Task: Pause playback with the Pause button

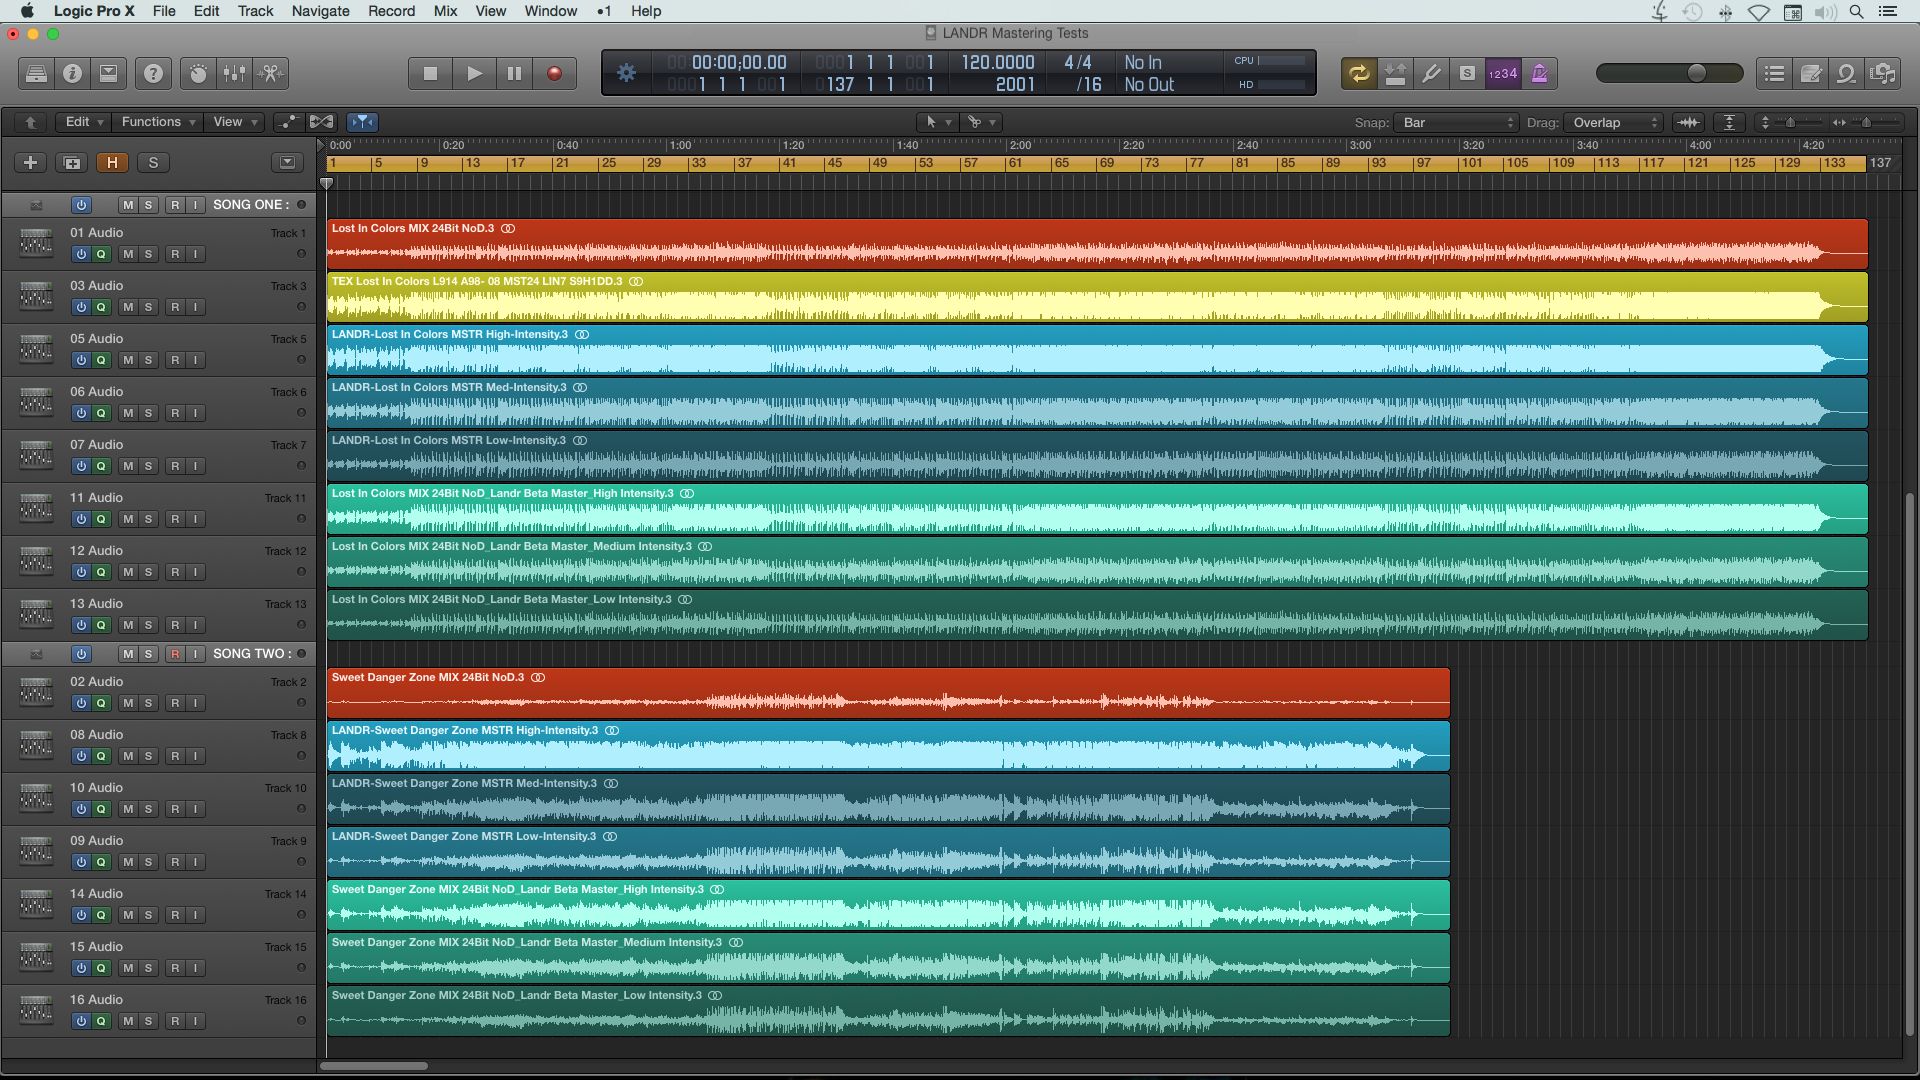Action: click(514, 73)
